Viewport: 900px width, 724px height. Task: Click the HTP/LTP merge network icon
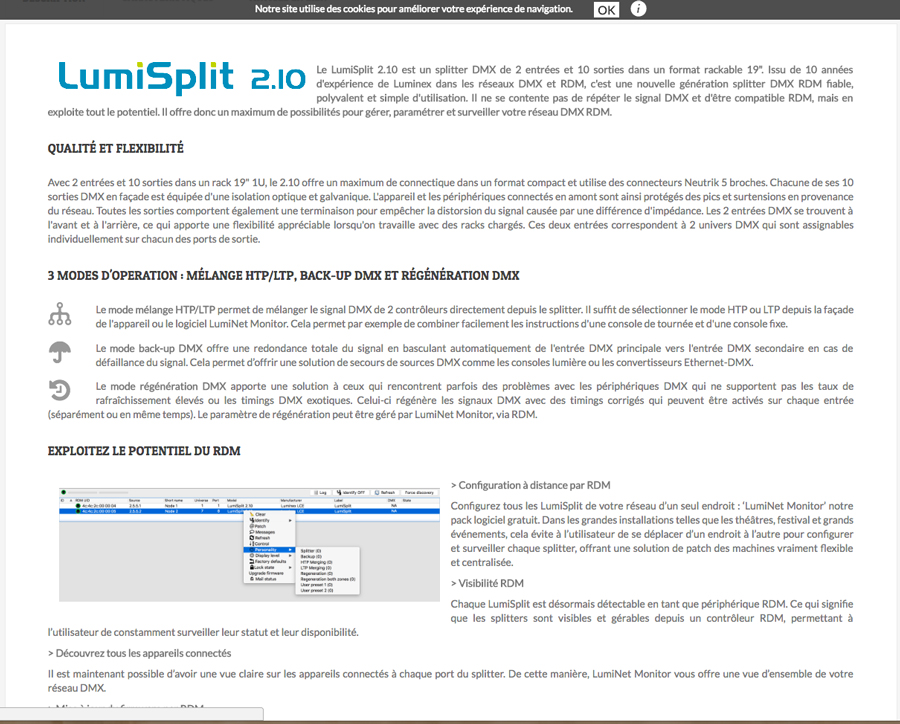[x=60, y=315]
